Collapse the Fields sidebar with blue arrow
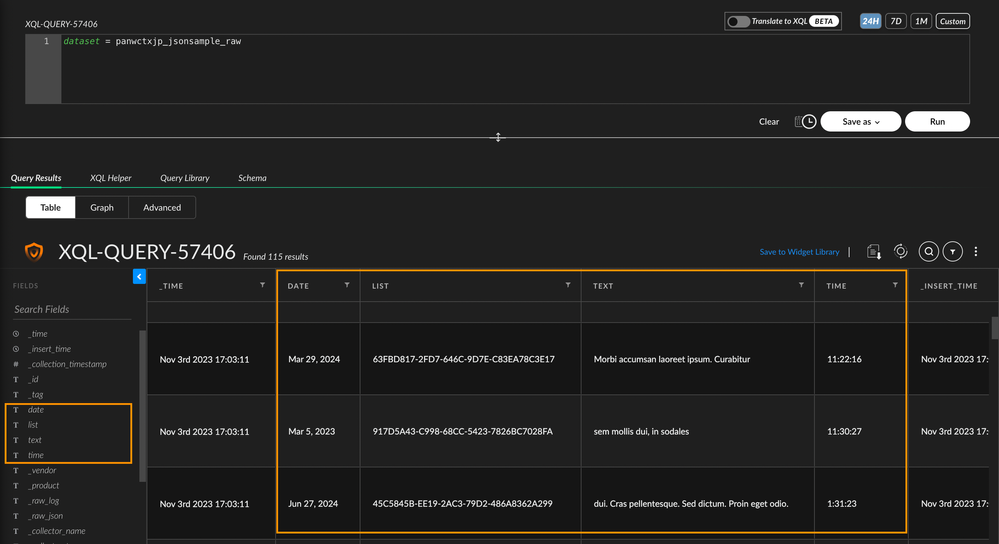Viewport: 999px width, 544px height. click(x=139, y=276)
